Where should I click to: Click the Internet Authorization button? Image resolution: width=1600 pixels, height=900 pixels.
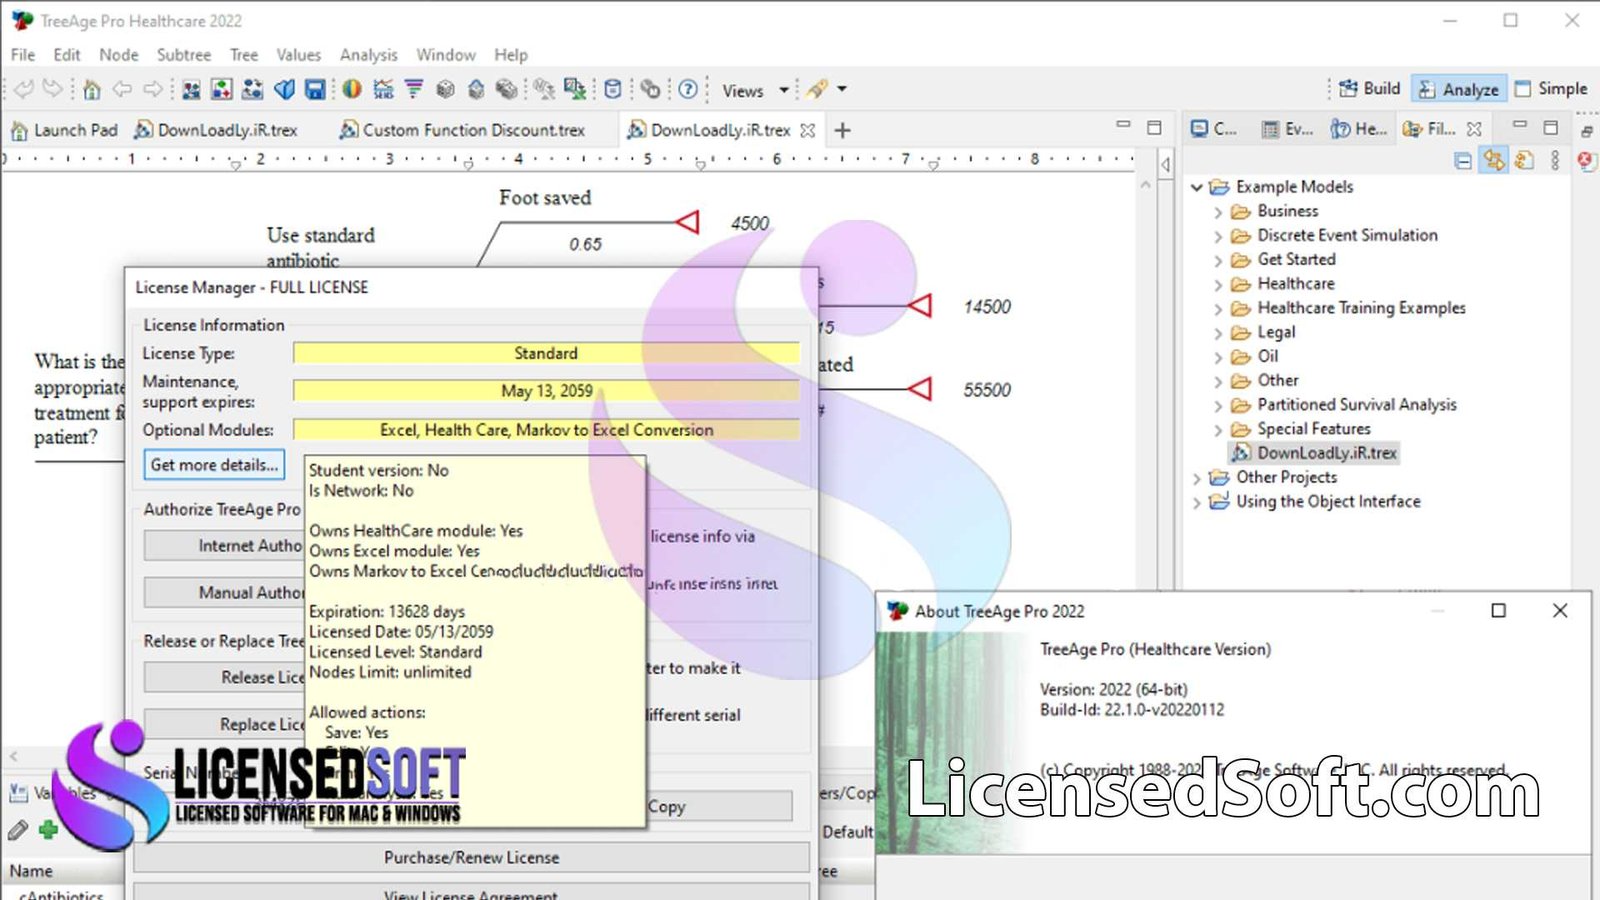click(224, 546)
